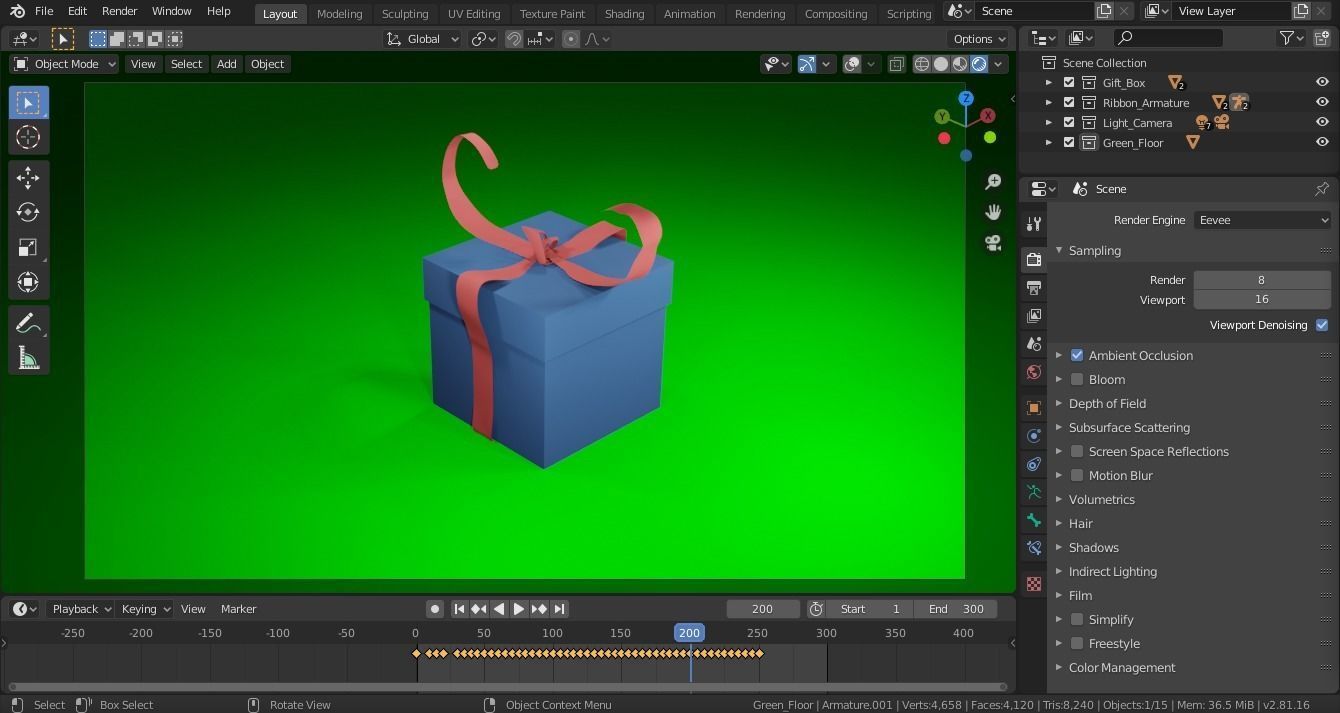Select the Transform tool

click(28, 282)
